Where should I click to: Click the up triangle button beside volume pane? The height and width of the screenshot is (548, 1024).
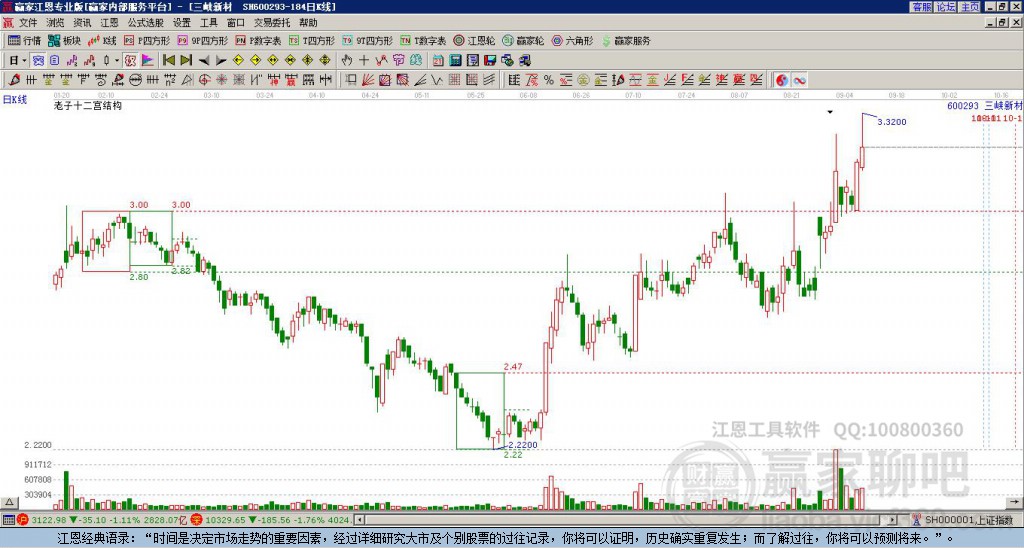click(8, 502)
